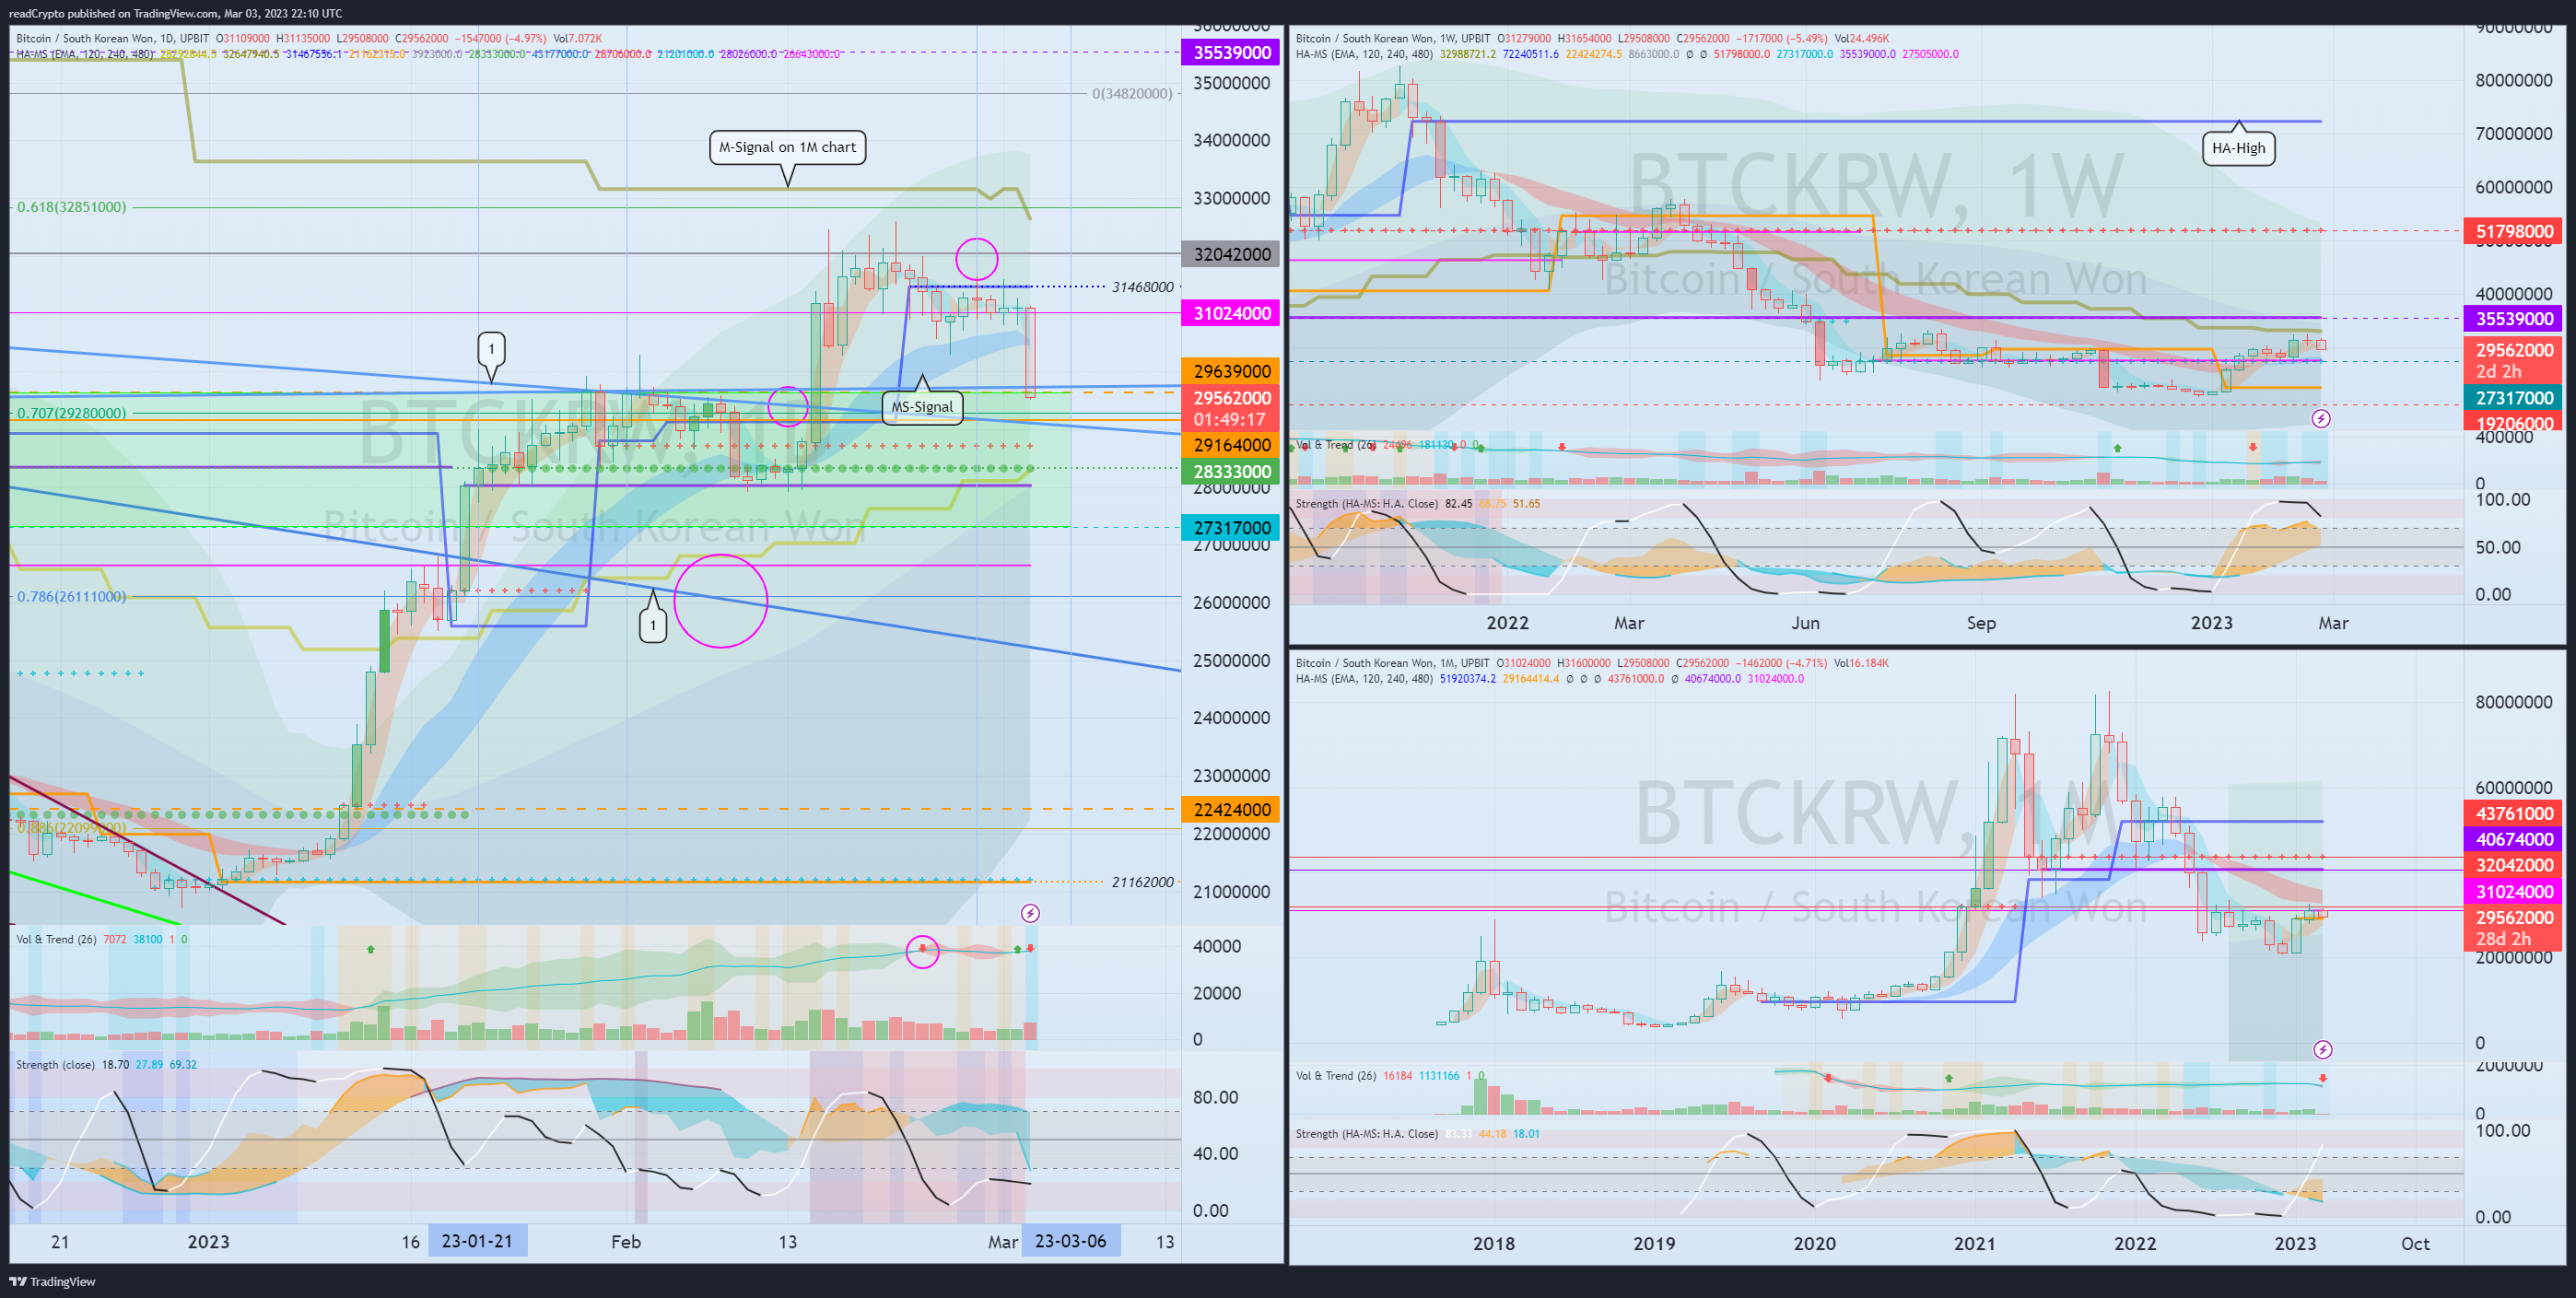Click the monthly 'Vol & Trend (26)' indicator legend
Viewport: 2576px width, 1298px height.
(x=1336, y=1076)
